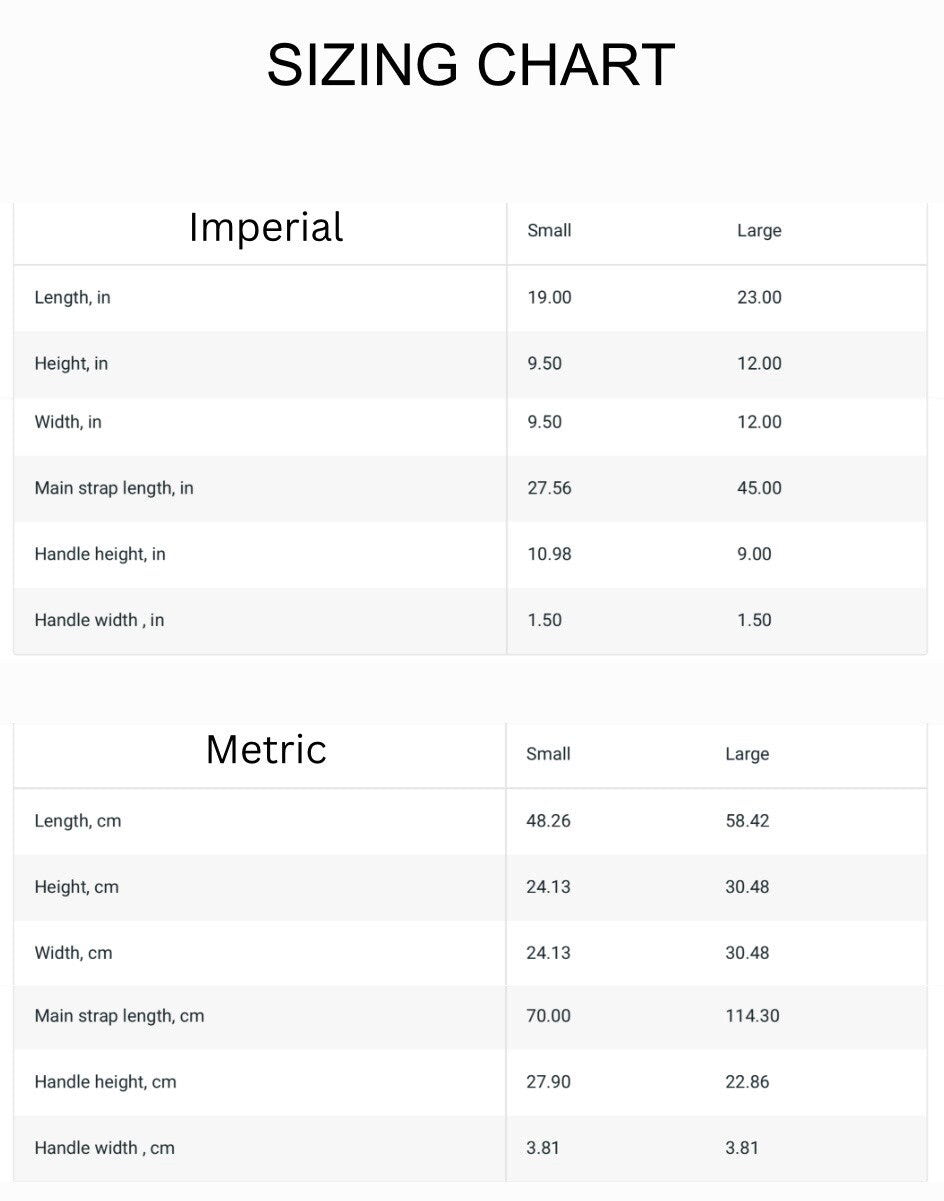Click the Small column header in Metric table
This screenshot has width=944, height=1201.
(548, 754)
